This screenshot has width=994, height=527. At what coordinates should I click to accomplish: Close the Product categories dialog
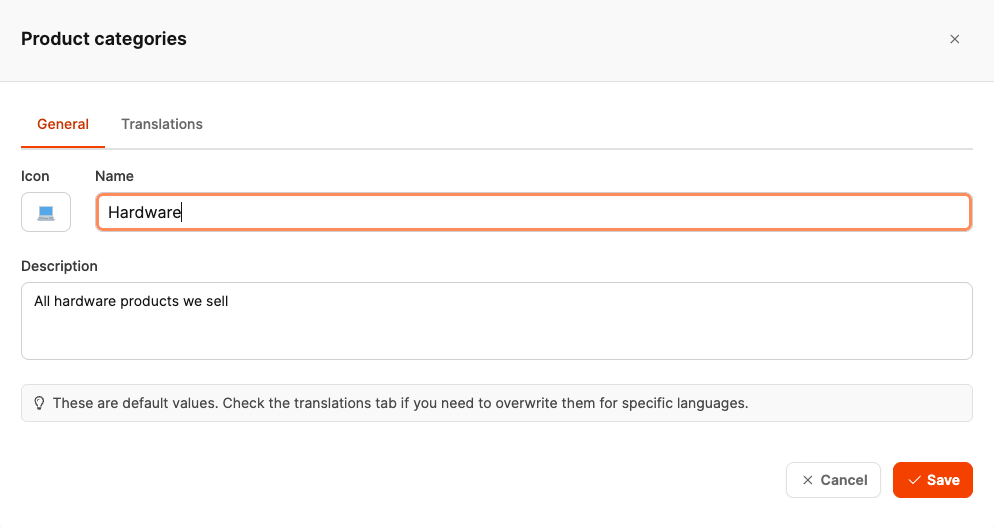[x=954, y=39]
